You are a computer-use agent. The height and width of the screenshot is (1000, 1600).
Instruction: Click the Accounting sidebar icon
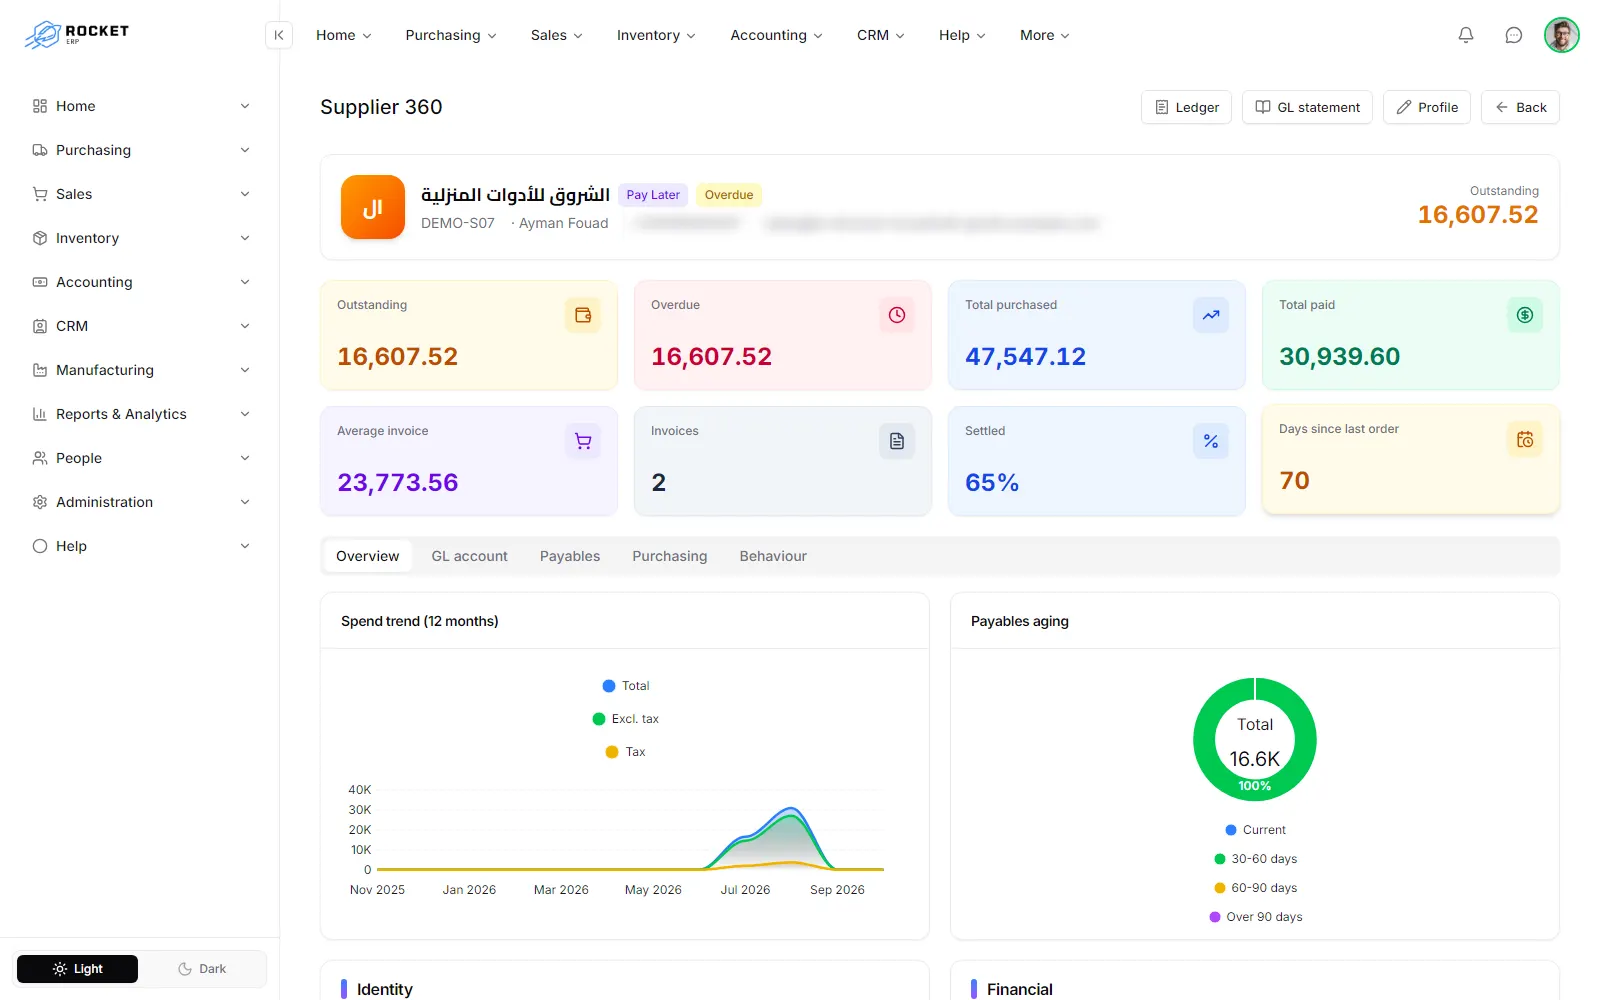click(40, 282)
